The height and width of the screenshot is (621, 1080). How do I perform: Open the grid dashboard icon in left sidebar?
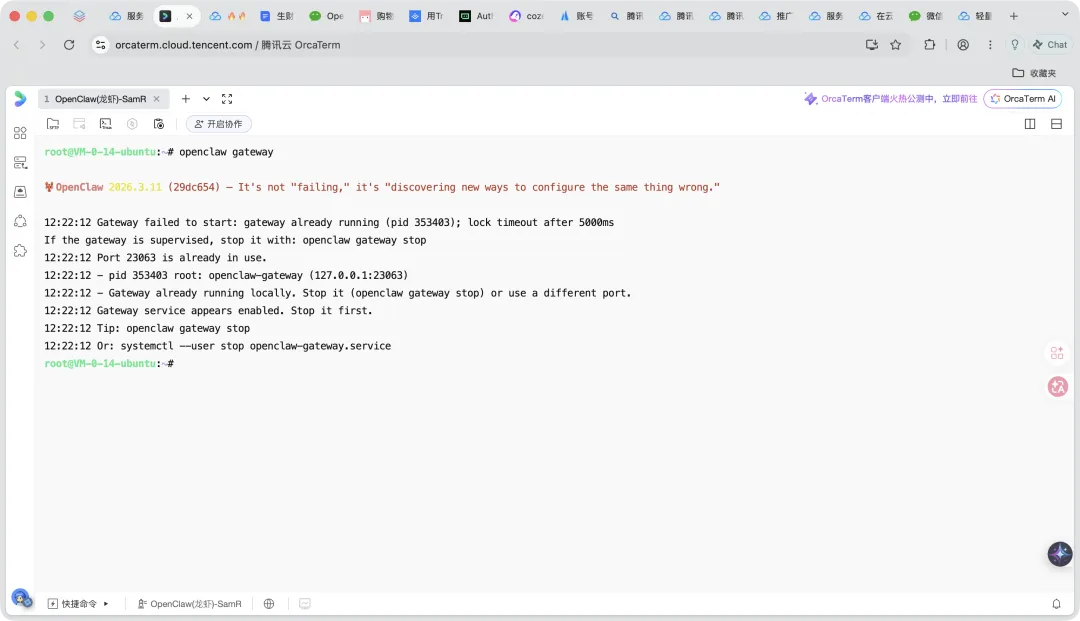pos(20,133)
